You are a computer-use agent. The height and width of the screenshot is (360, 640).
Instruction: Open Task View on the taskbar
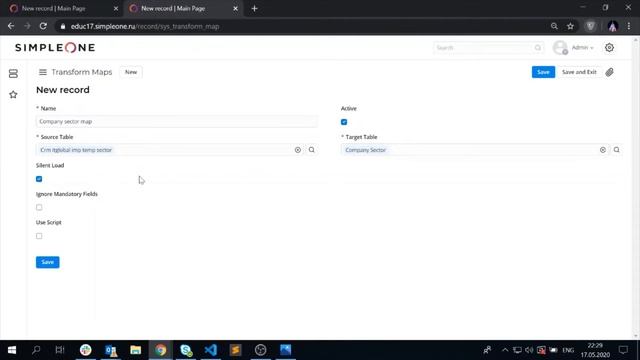[x=60, y=350]
